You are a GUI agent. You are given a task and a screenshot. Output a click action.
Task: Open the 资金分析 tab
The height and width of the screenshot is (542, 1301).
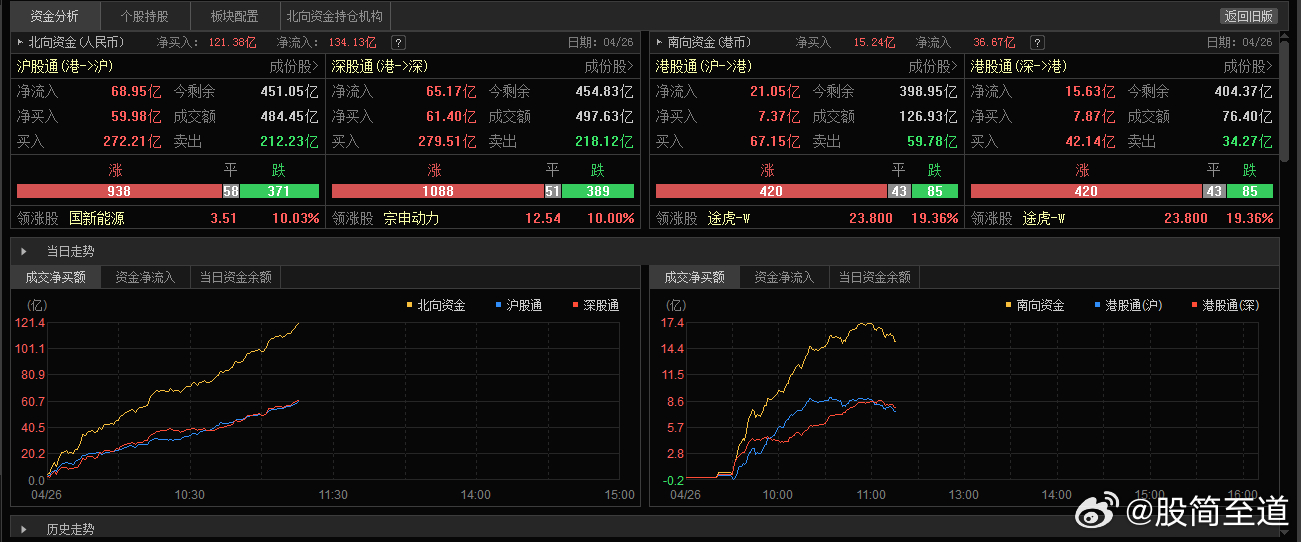pyautogui.click(x=55, y=16)
